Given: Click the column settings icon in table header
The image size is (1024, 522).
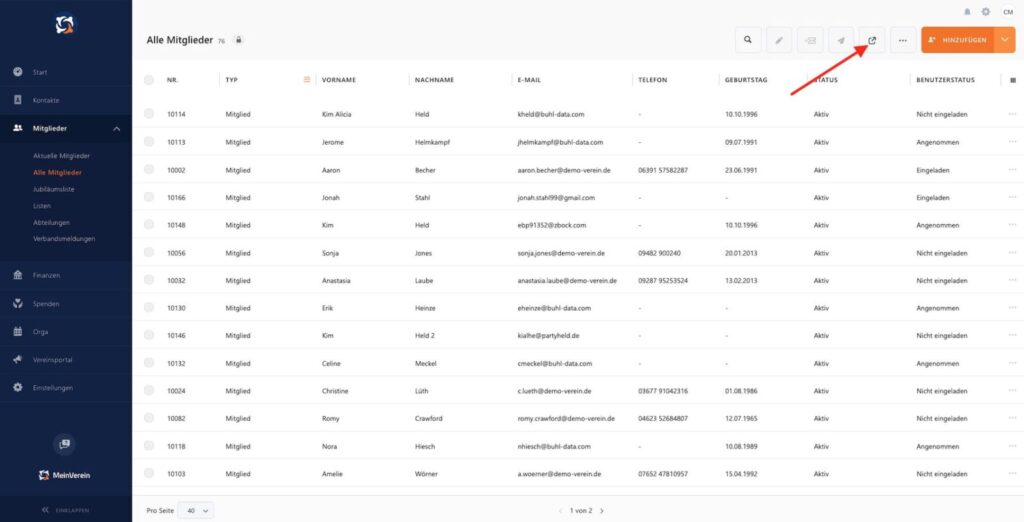Looking at the screenshot, I should coord(1013,80).
